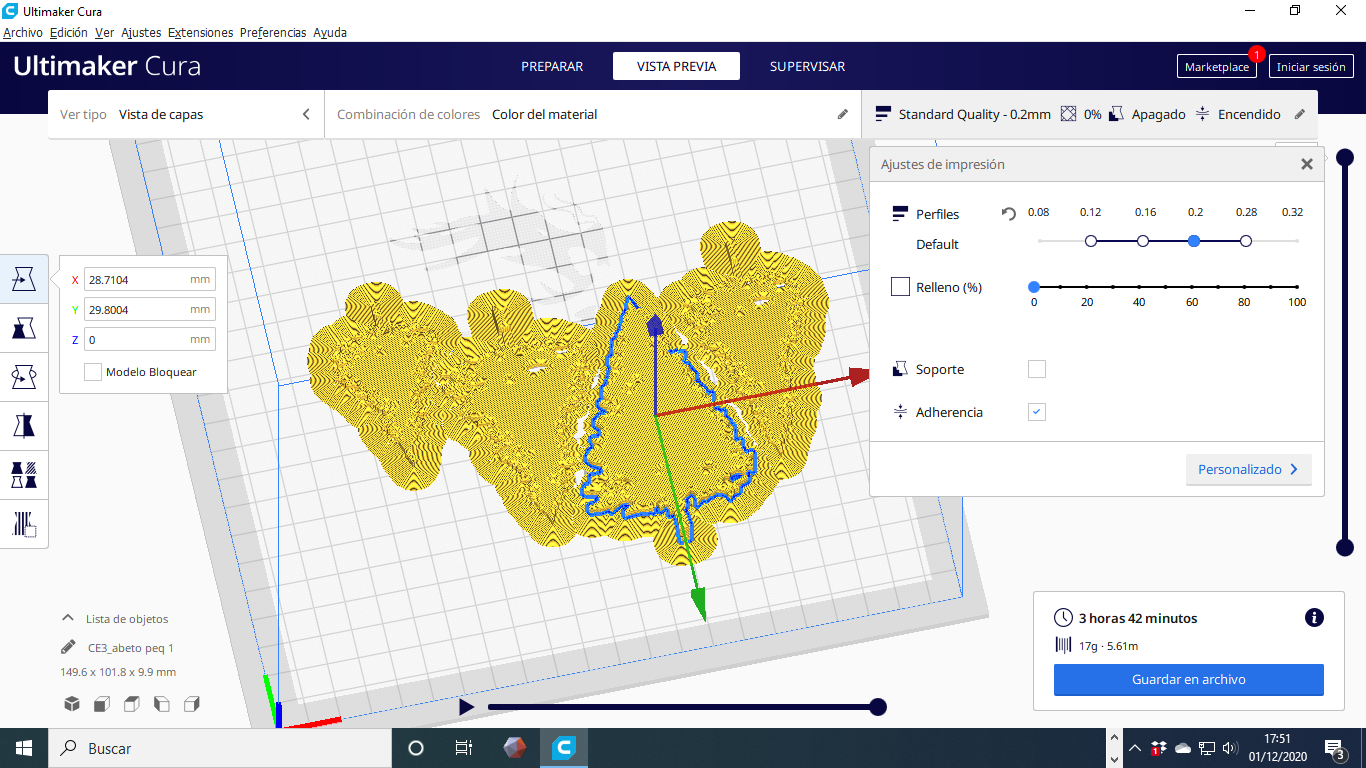Viewport: 1366px width, 768px height.
Task: Uncheck the Adherencia checkbox
Action: pyautogui.click(x=1037, y=412)
